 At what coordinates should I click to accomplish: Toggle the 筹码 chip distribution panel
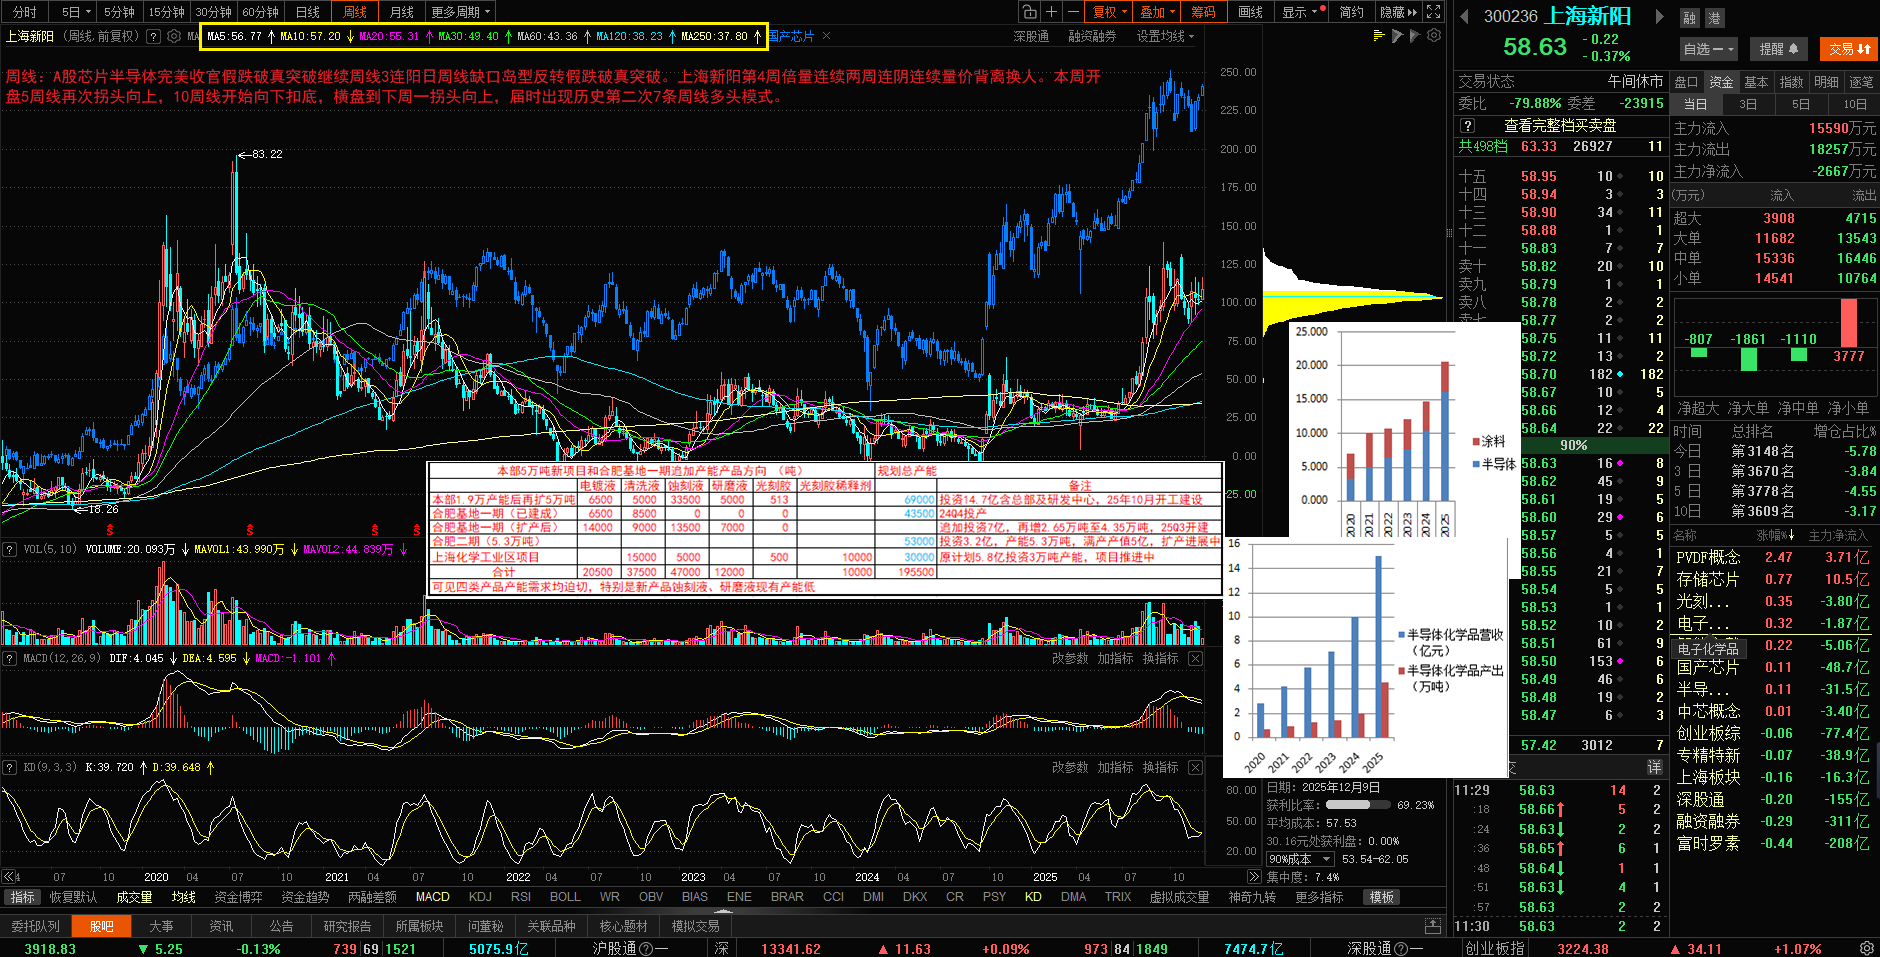click(1203, 12)
